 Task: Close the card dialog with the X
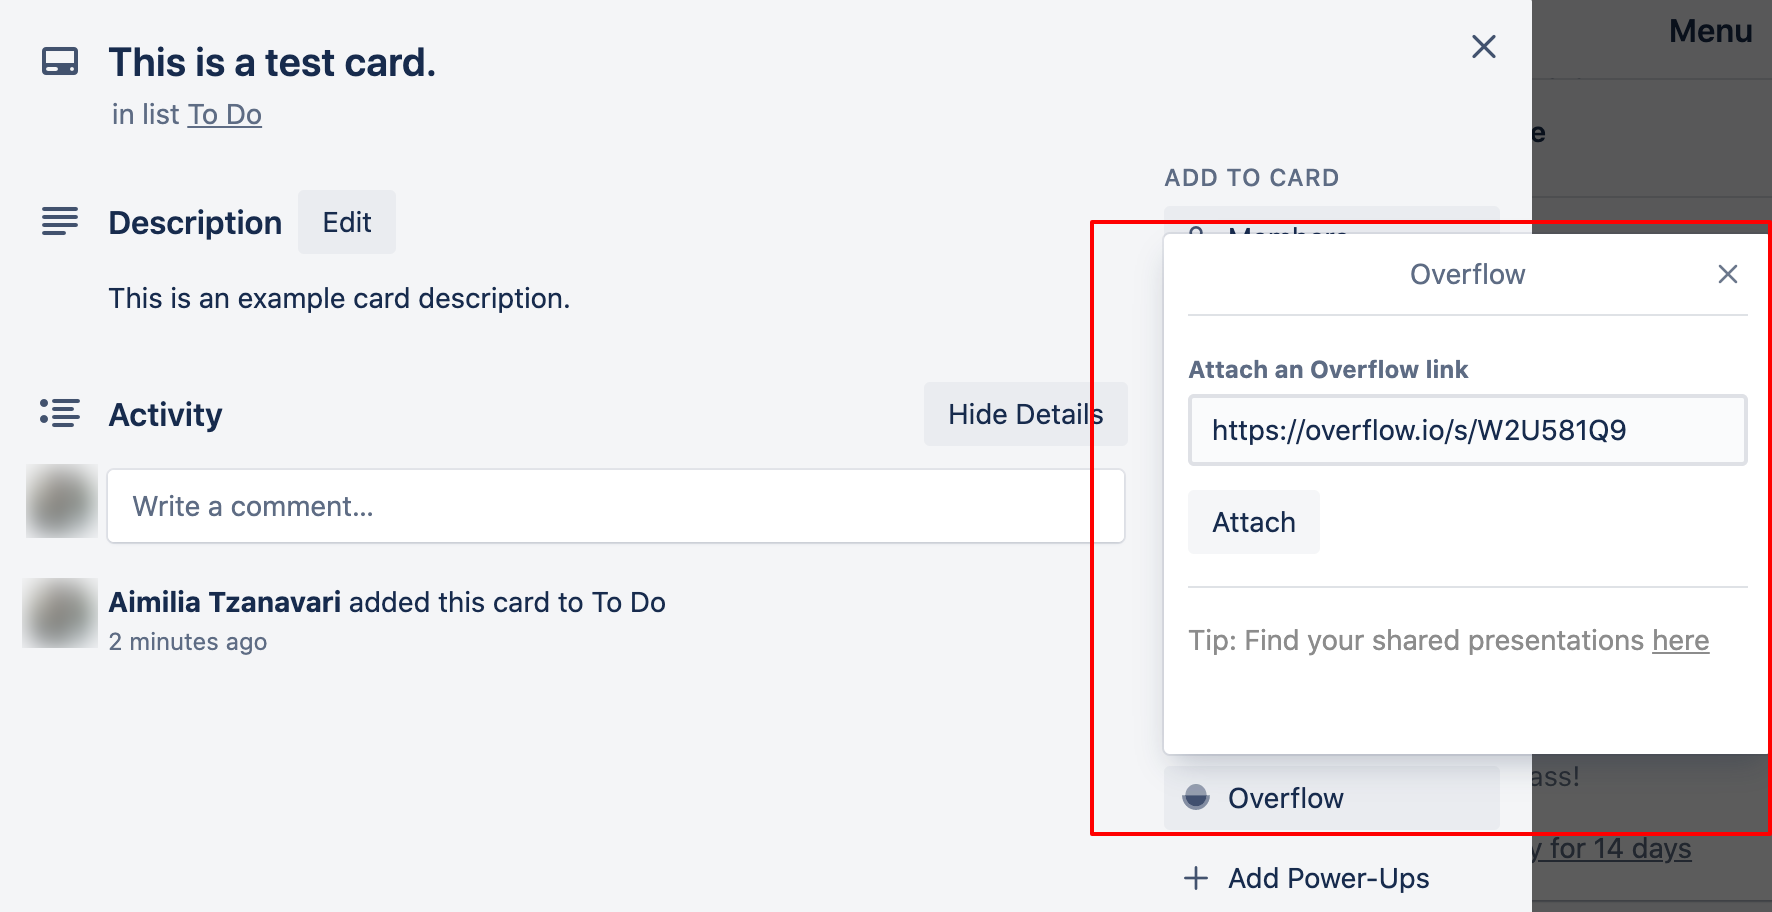pos(1484,46)
